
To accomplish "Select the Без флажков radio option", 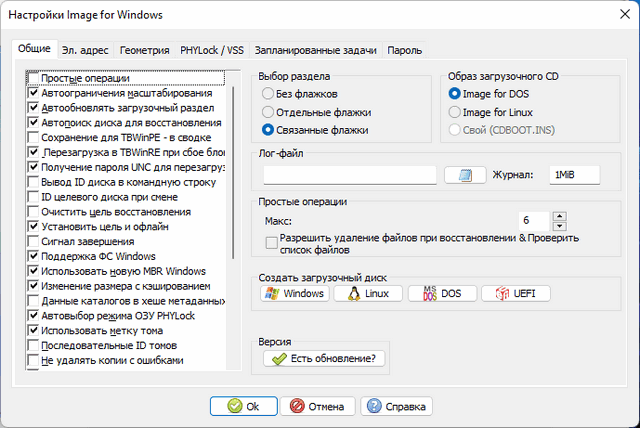I will (268, 93).
